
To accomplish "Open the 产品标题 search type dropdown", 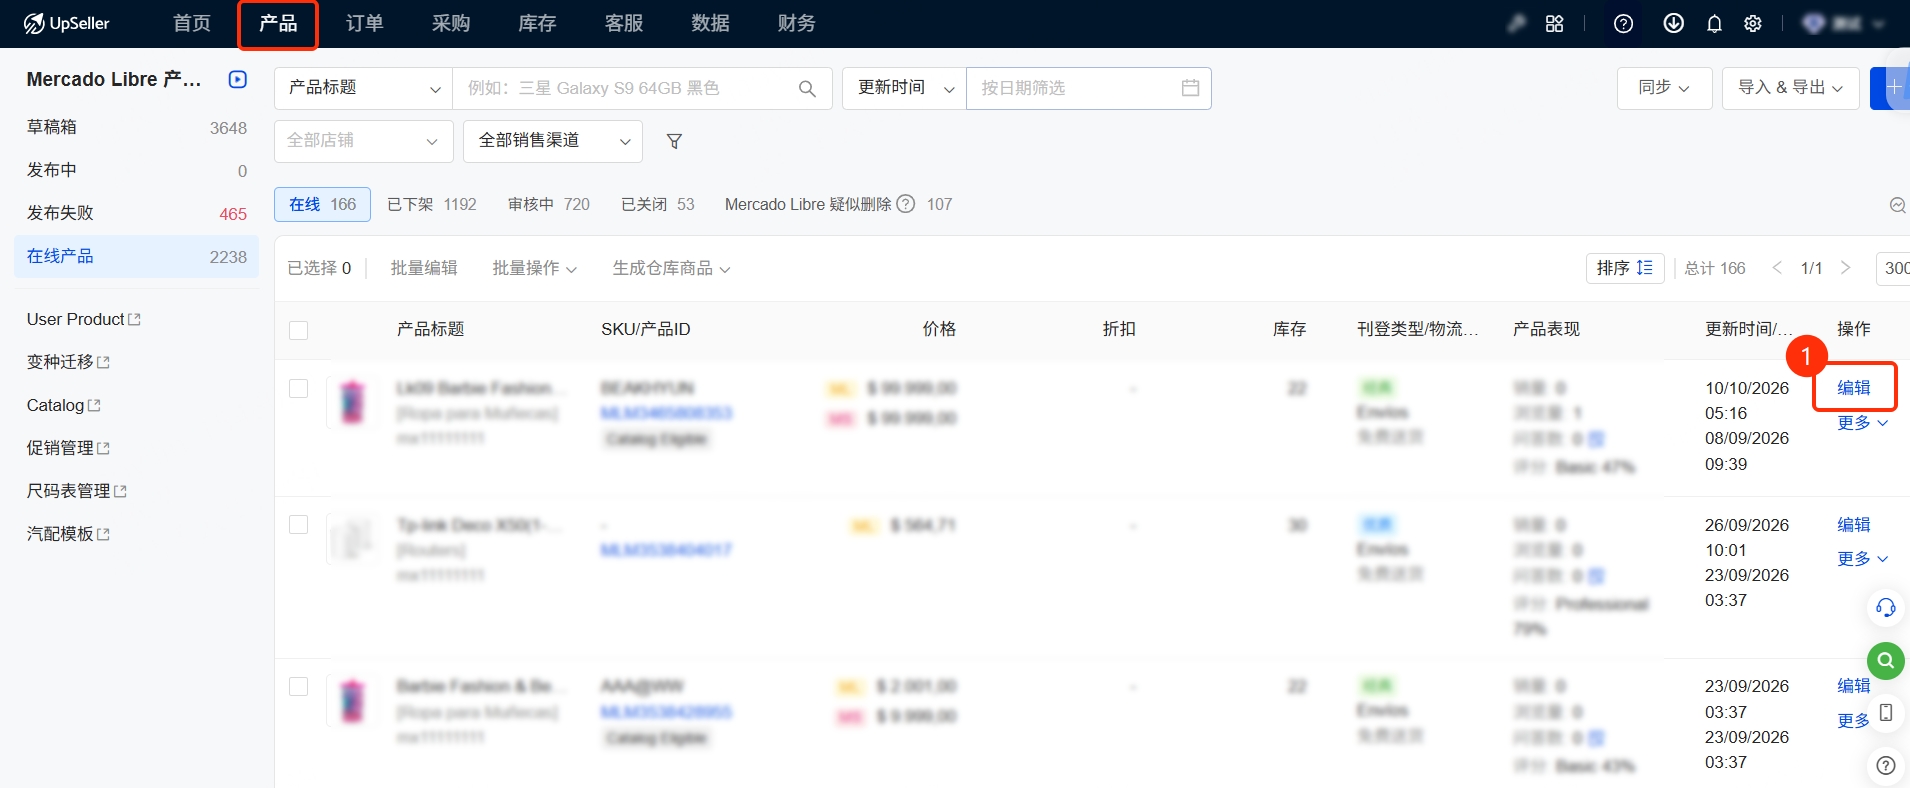I will (363, 88).
